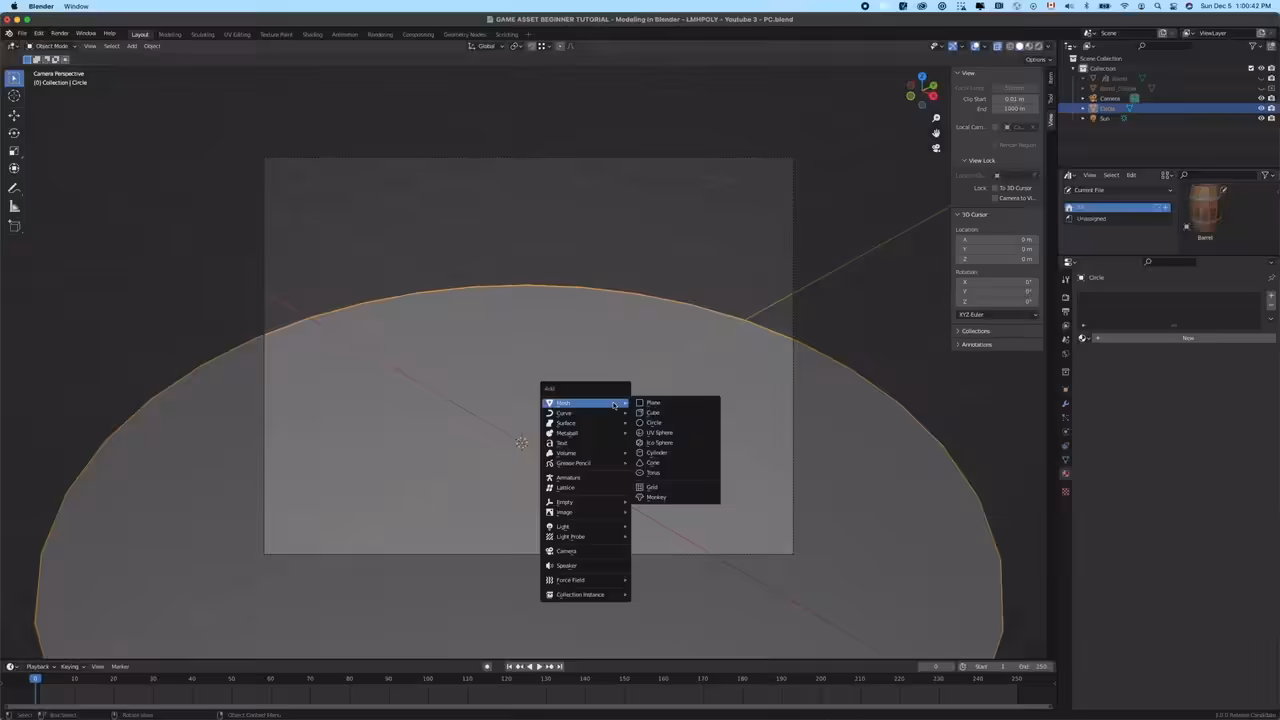Activate the Rotate tool

pos(14,133)
